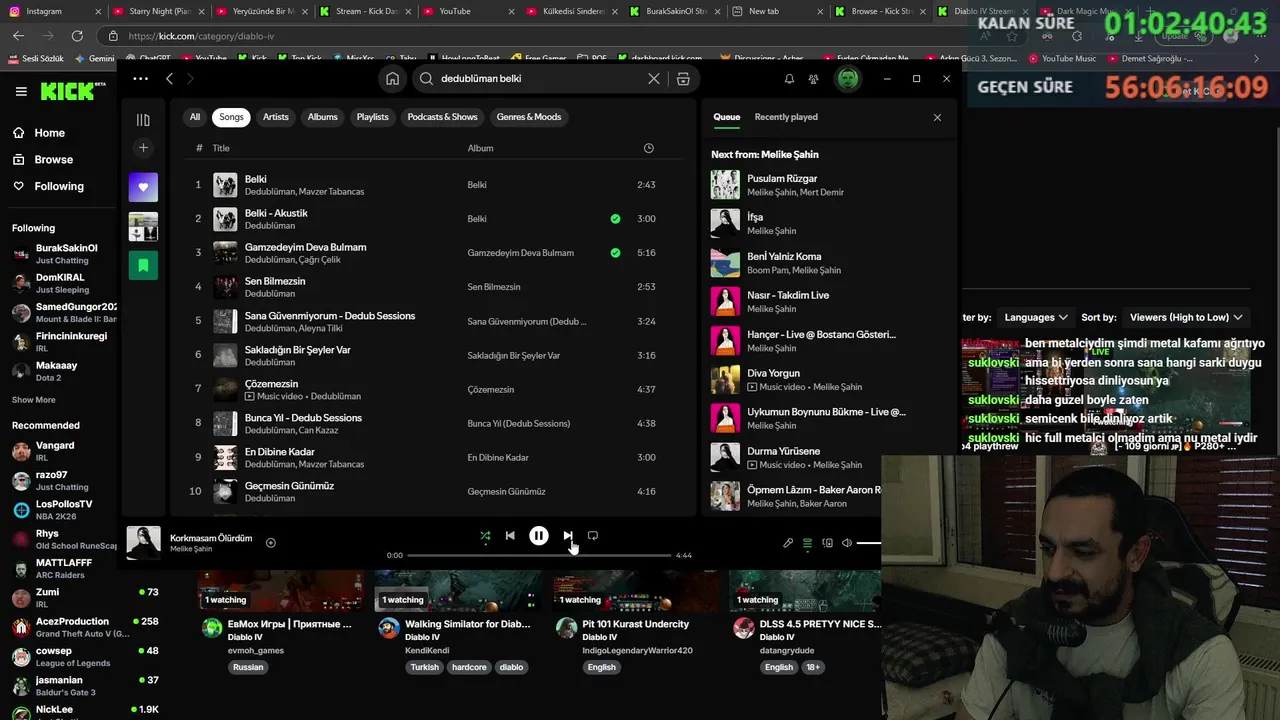Select the Genres & Moods filter chip

[x=529, y=117]
